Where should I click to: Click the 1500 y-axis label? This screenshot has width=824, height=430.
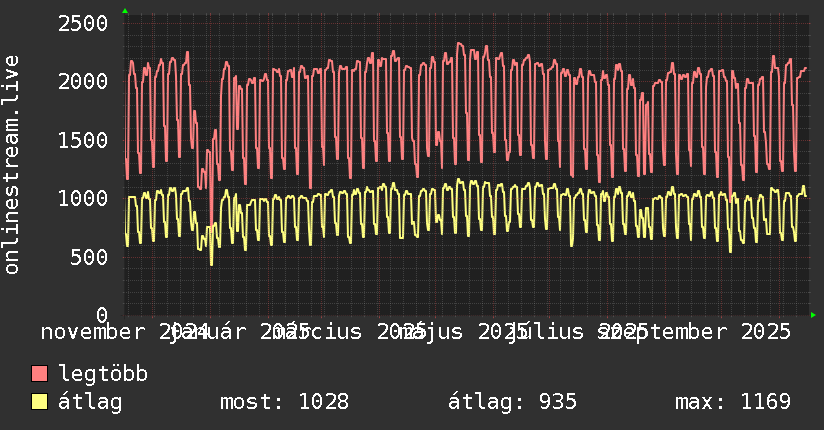click(83, 140)
